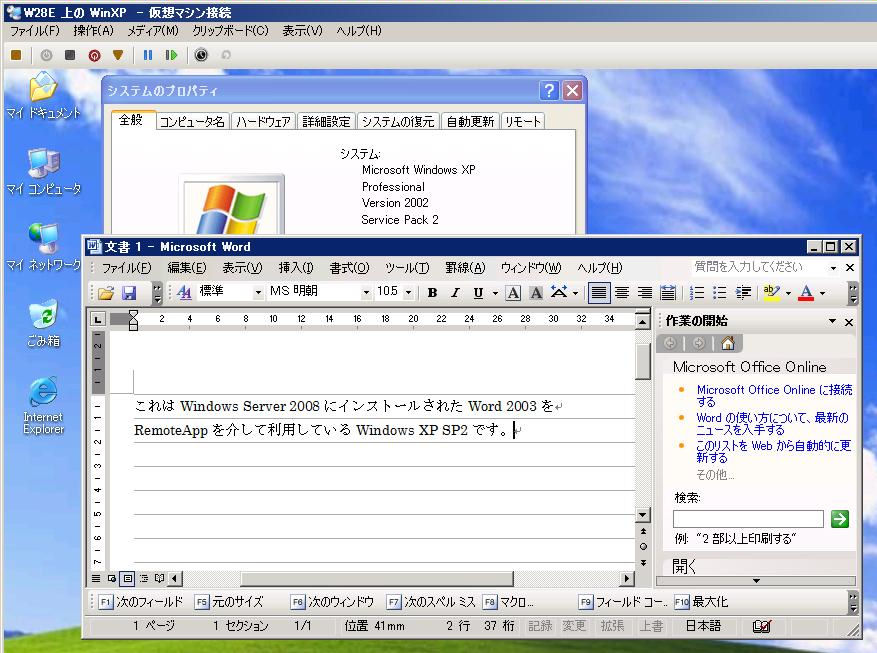Toggle underline formatting
The height and width of the screenshot is (653, 877).
pyautogui.click(x=478, y=292)
